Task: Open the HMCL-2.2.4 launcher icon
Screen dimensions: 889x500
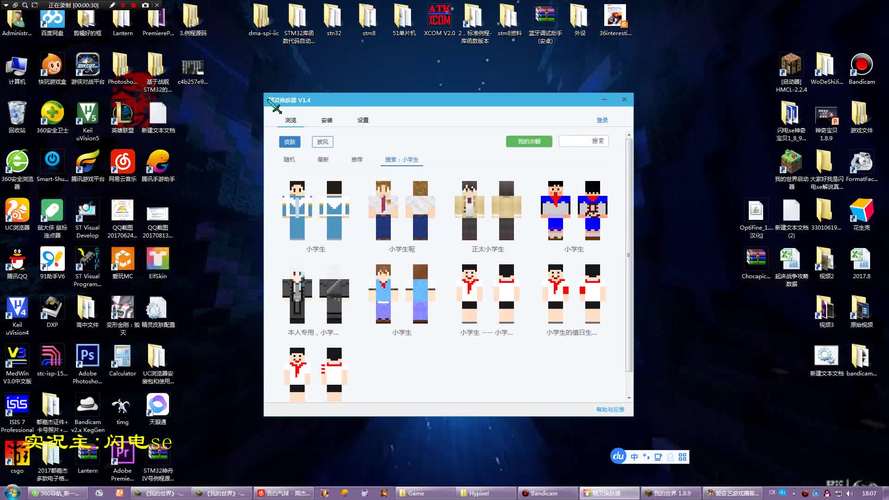Action: tap(791, 73)
